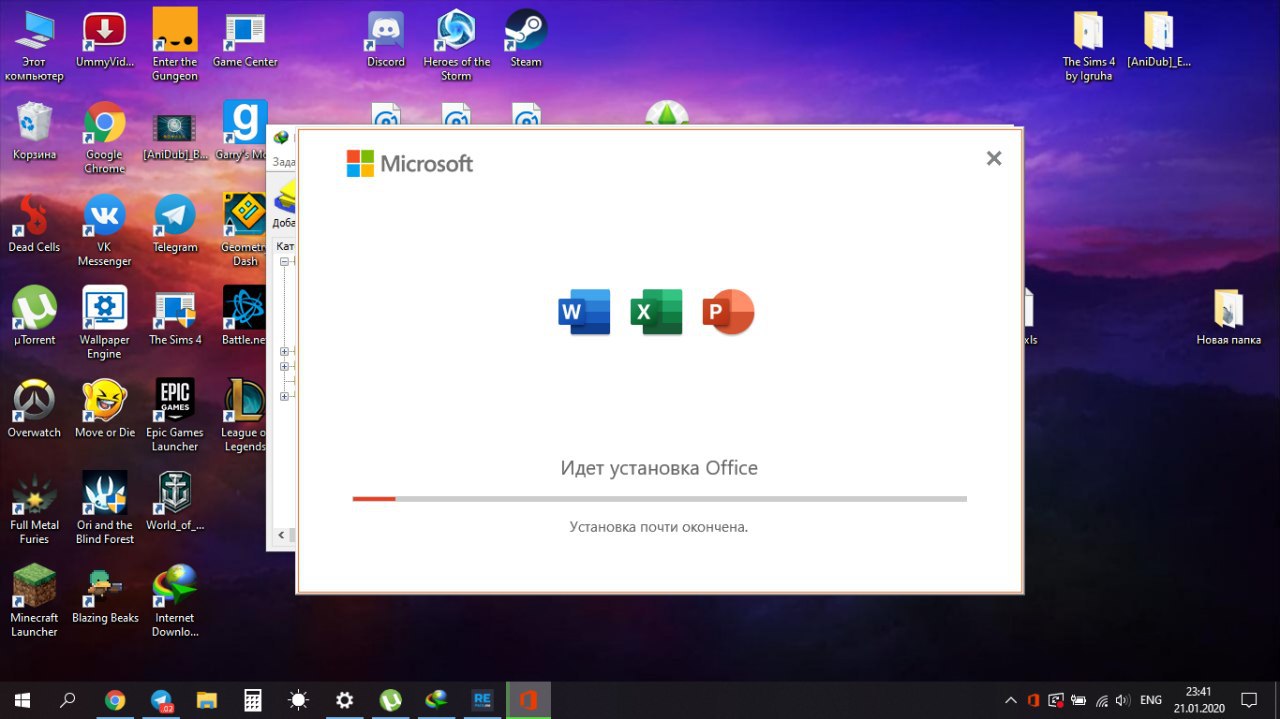1280x719 pixels.
Task: Click the left scroll arrow in background window
Action: tap(280, 536)
